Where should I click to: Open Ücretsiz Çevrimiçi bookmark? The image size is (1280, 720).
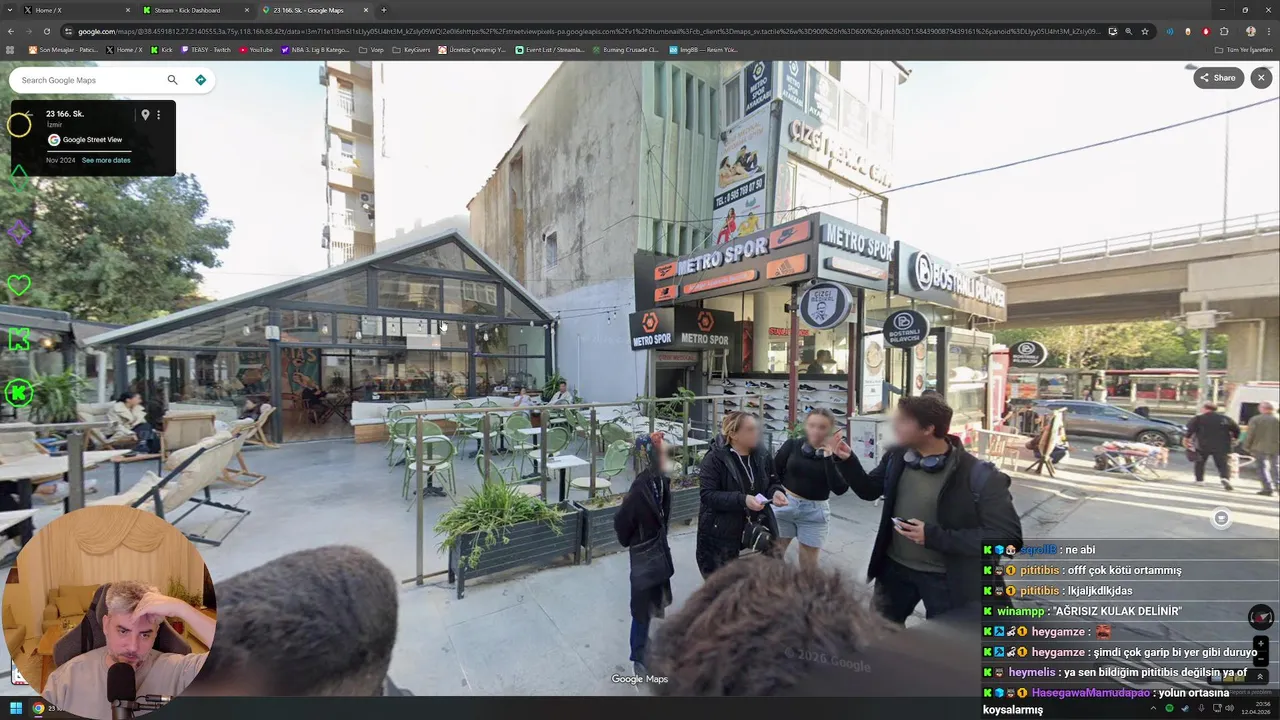pyautogui.click(x=473, y=49)
